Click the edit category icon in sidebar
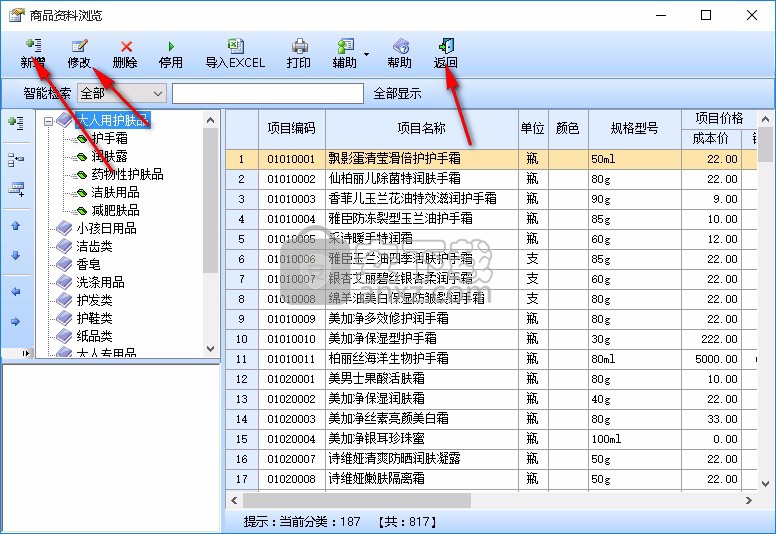This screenshot has height=534, width=776. (16, 189)
